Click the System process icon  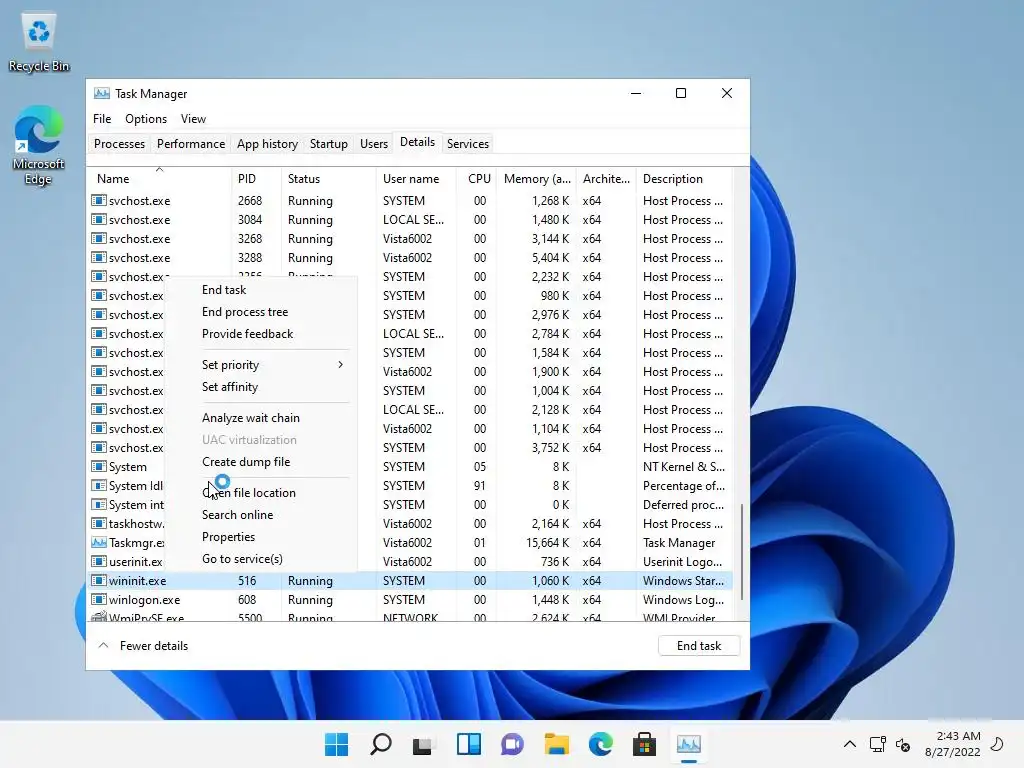pyautogui.click(x=99, y=467)
